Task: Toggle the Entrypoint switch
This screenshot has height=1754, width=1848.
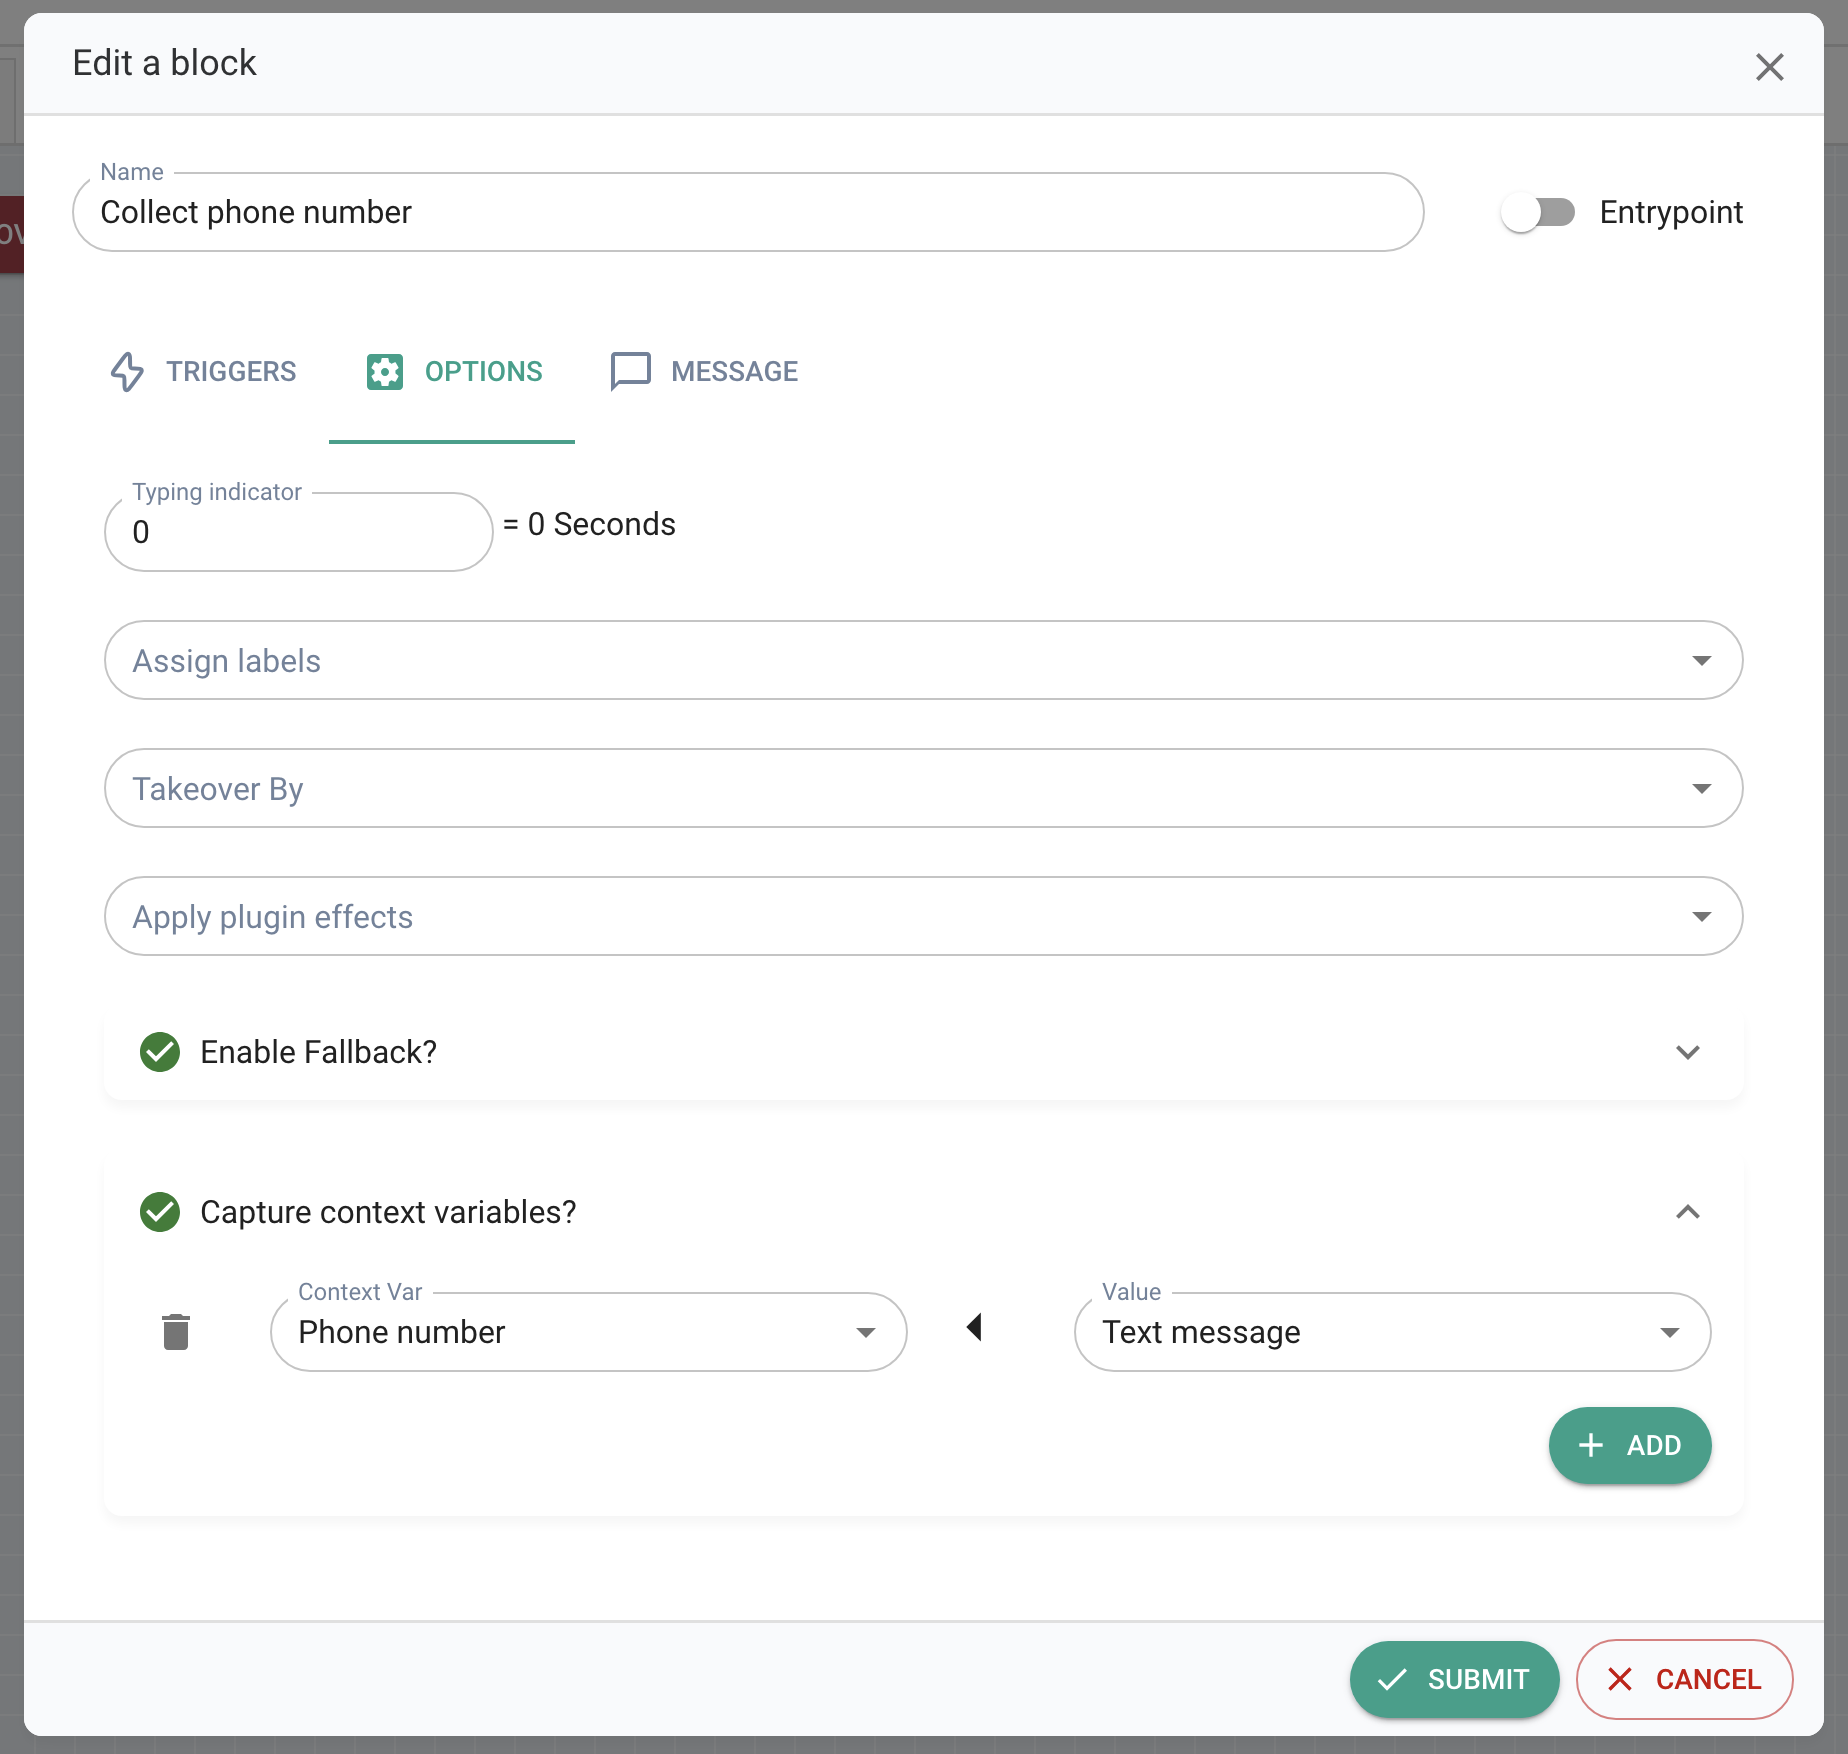Action: (1537, 212)
